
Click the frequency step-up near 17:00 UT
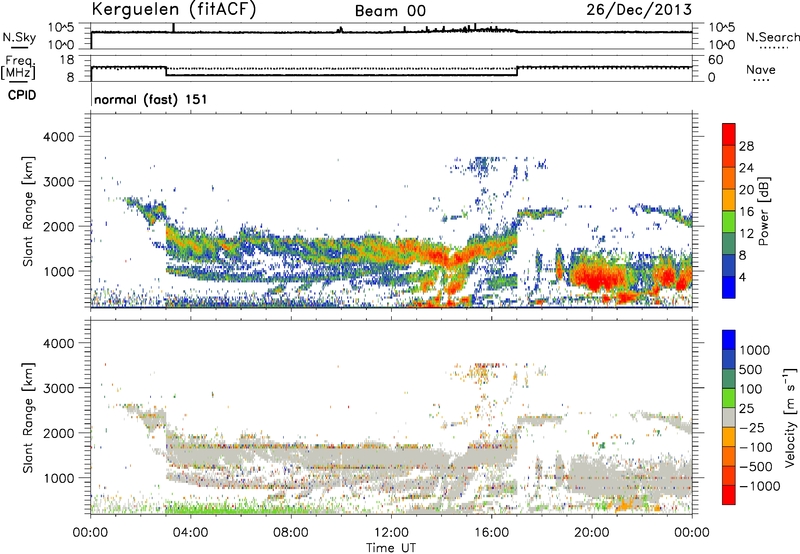click(517, 71)
